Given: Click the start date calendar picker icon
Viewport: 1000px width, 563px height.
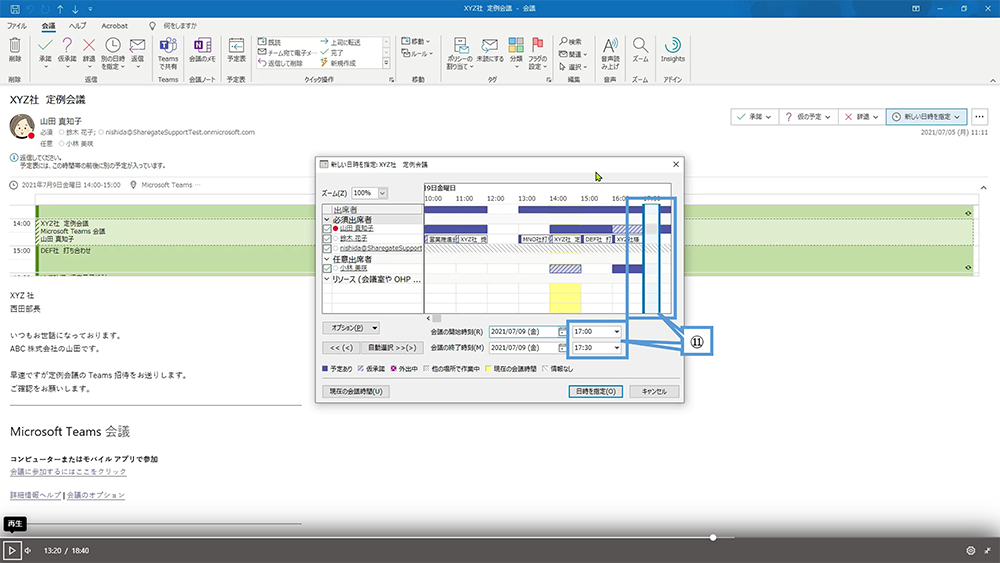Looking at the screenshot, I should (x=562, y=332).
